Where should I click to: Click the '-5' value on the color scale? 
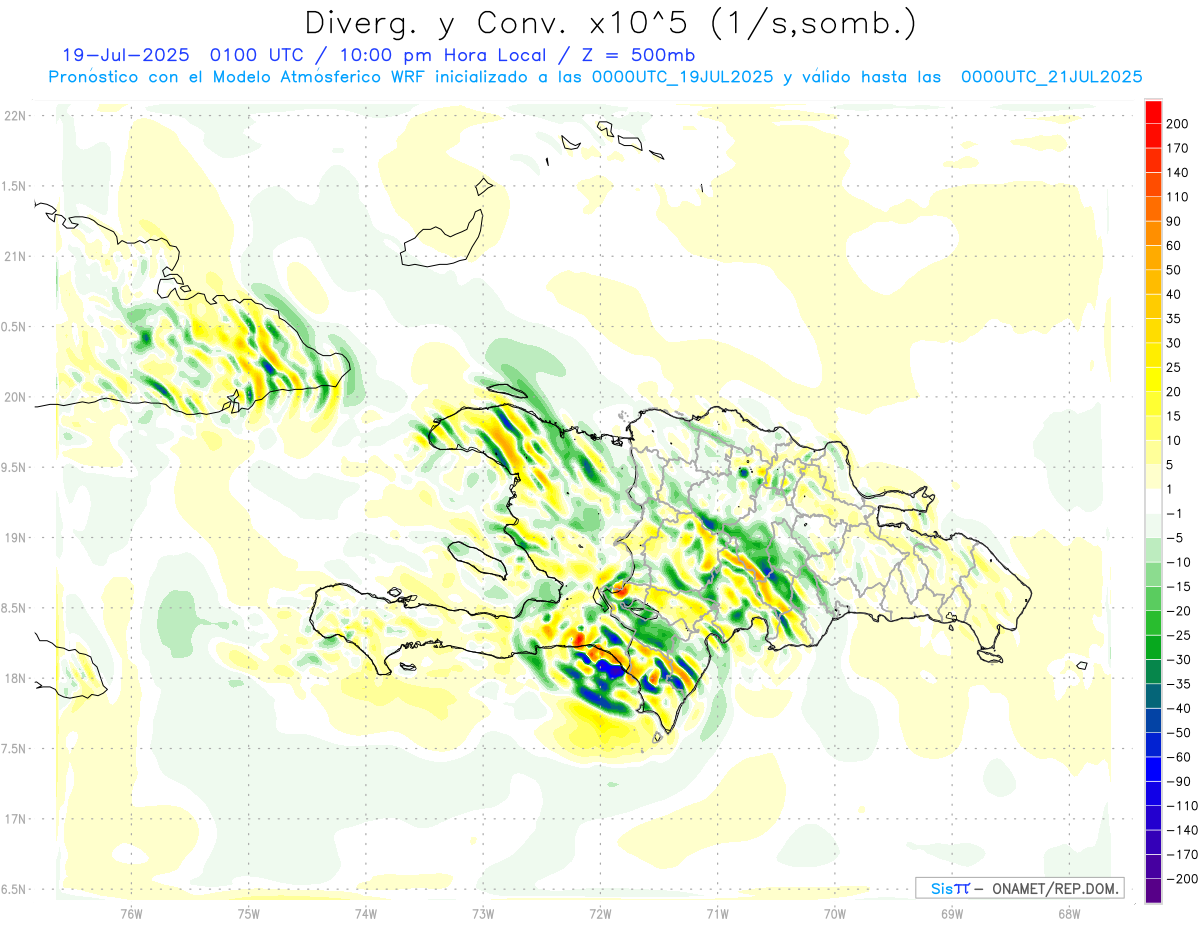[1174, 538]
